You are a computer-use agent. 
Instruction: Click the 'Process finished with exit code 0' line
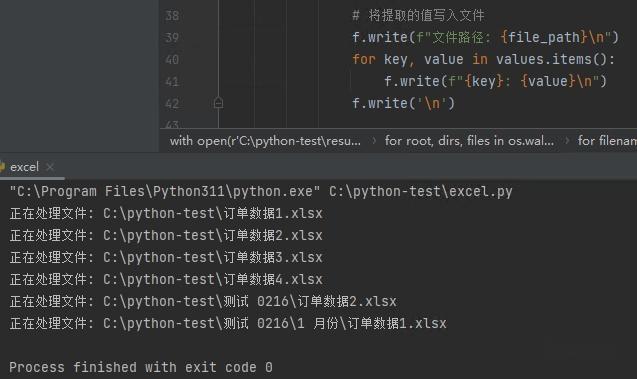point(141,367)
